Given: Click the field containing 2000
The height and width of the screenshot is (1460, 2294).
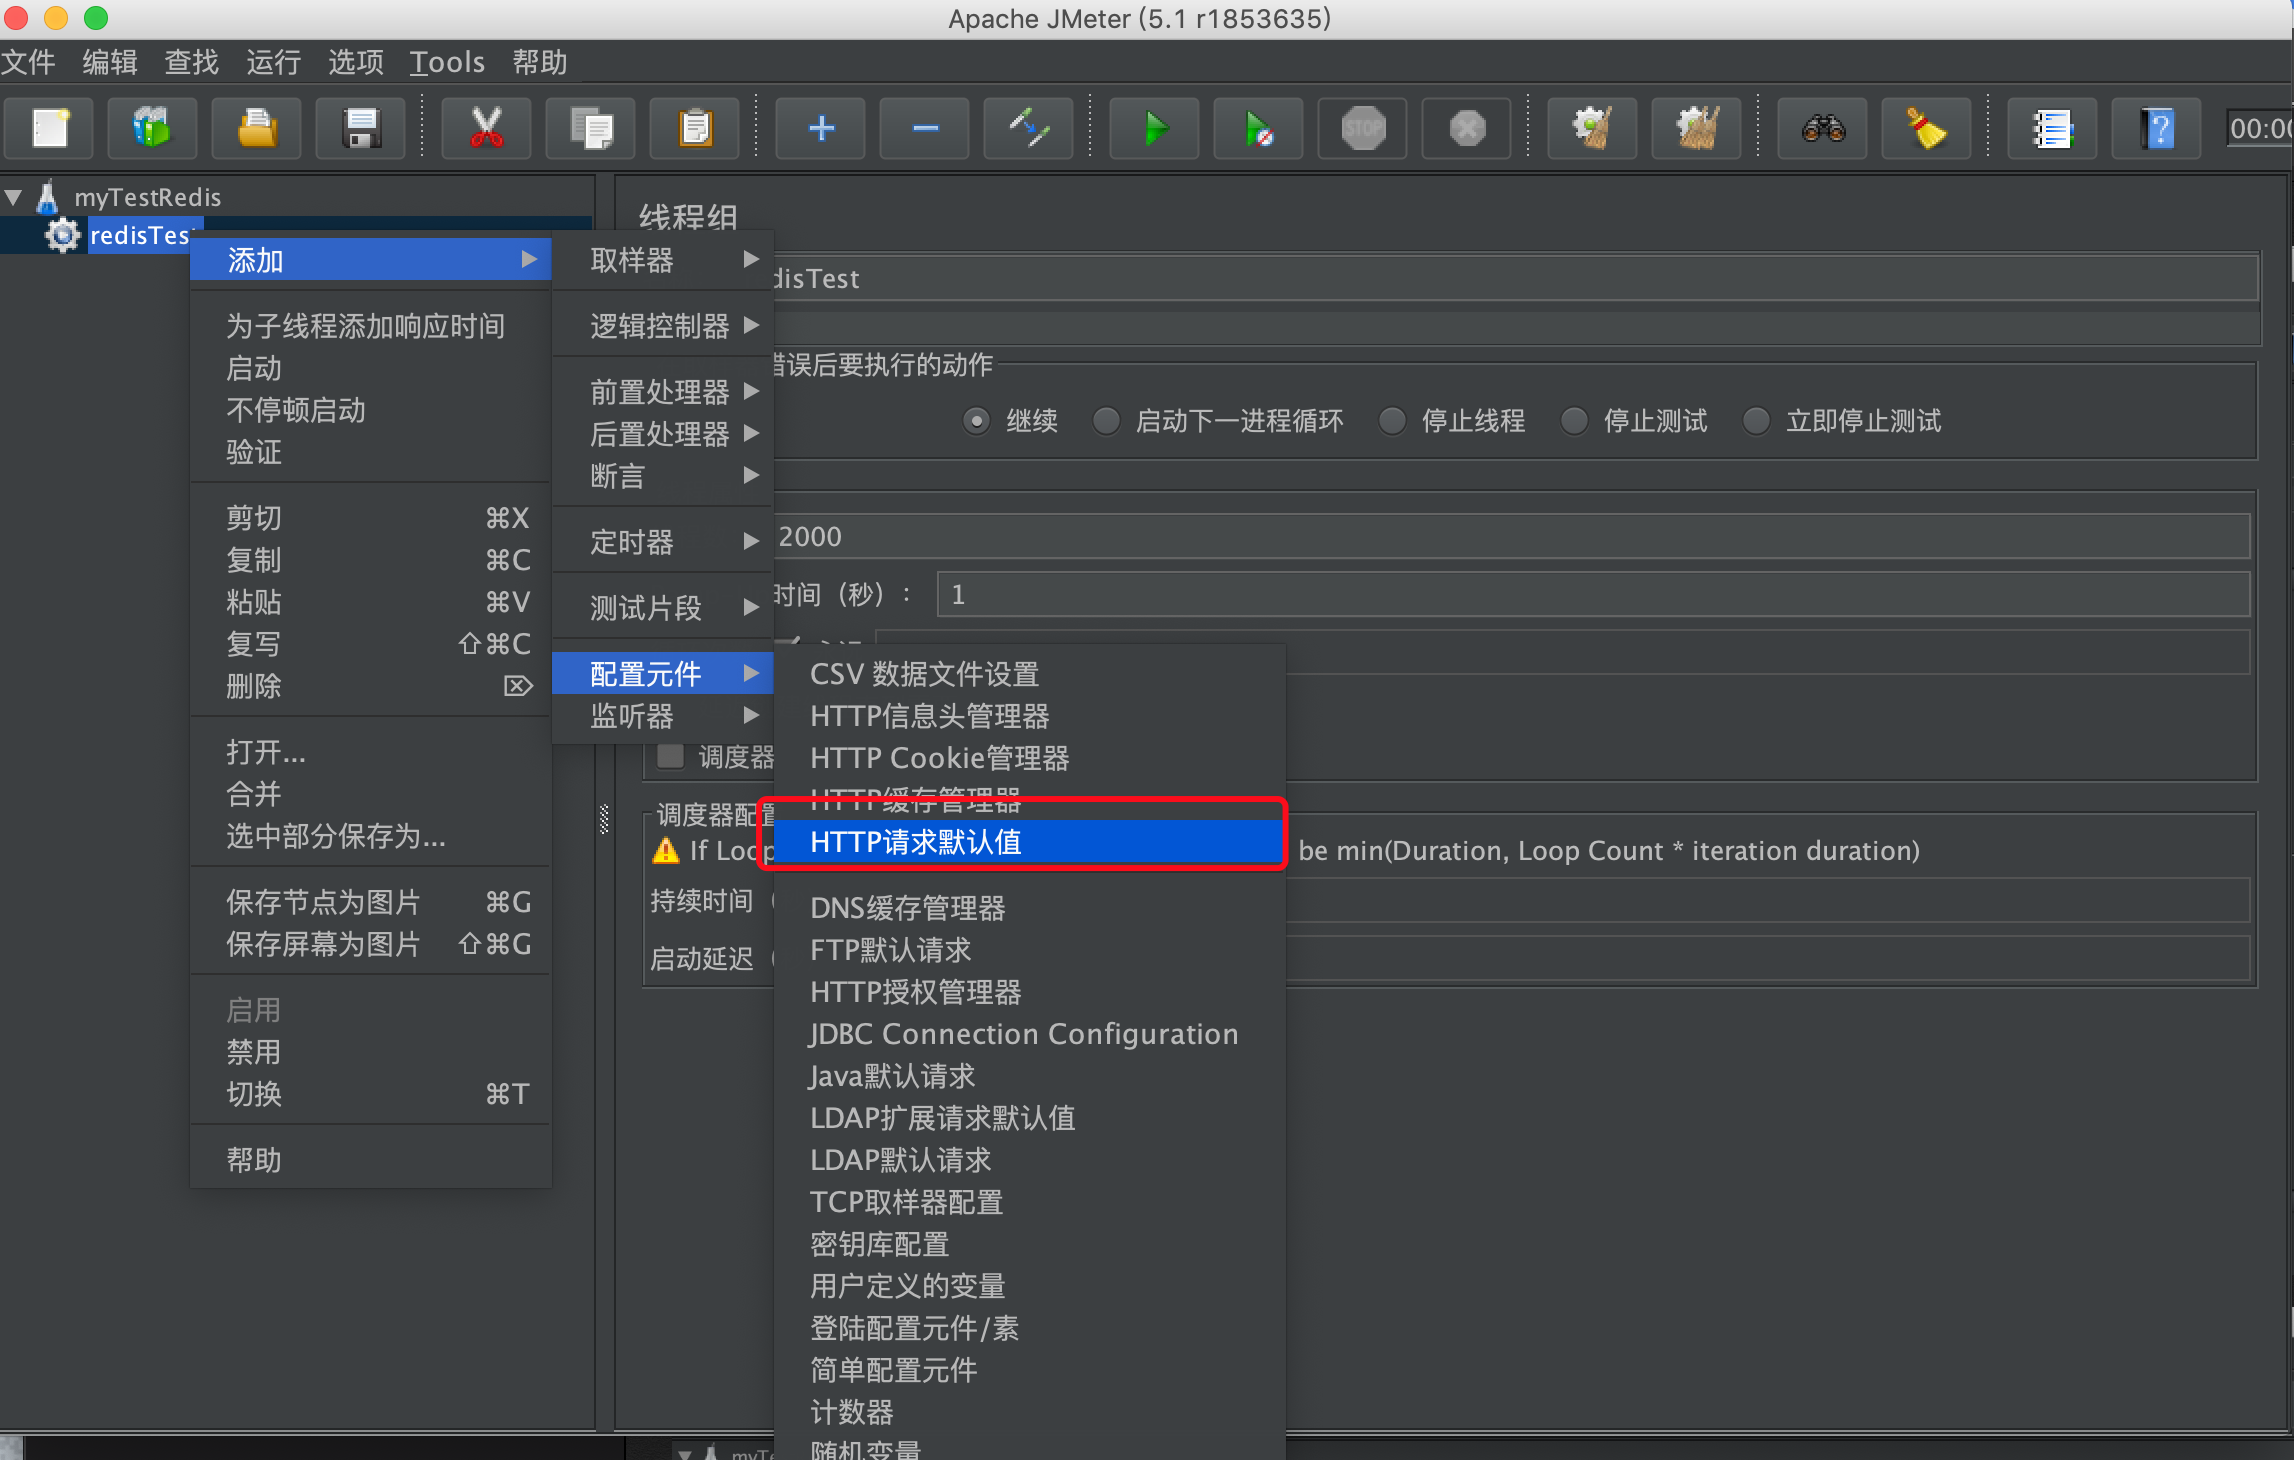Looking at the screenshot, I should [1500, 537].
